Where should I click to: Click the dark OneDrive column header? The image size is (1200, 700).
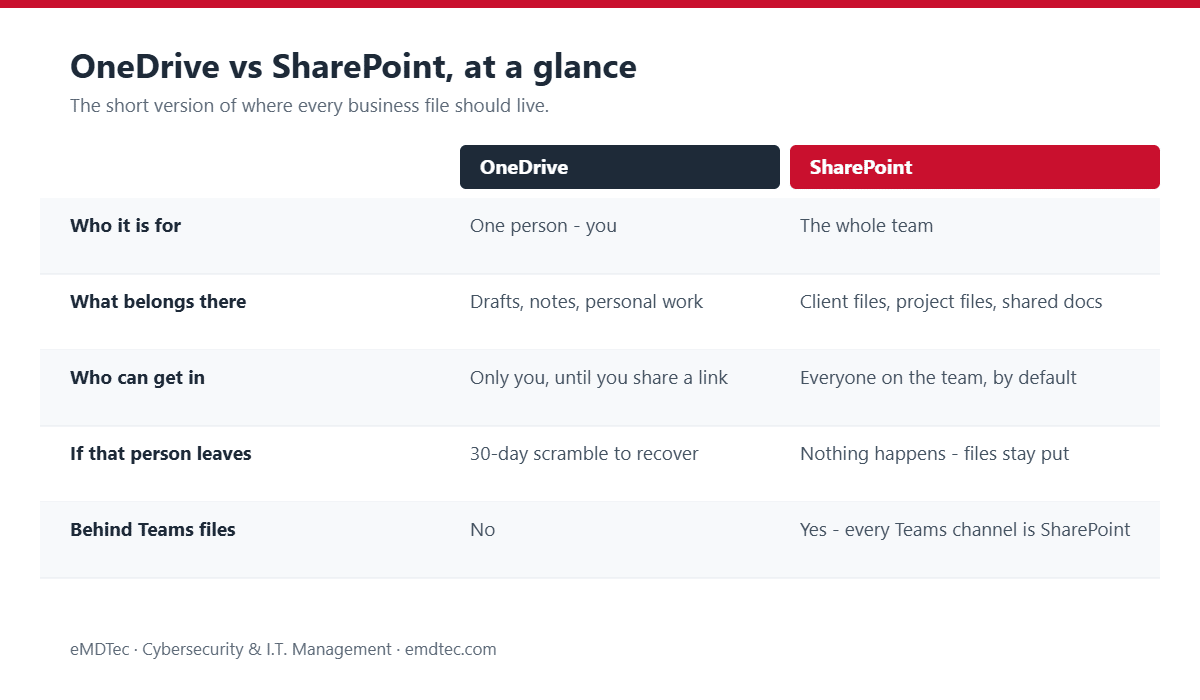tap(620, 167)
